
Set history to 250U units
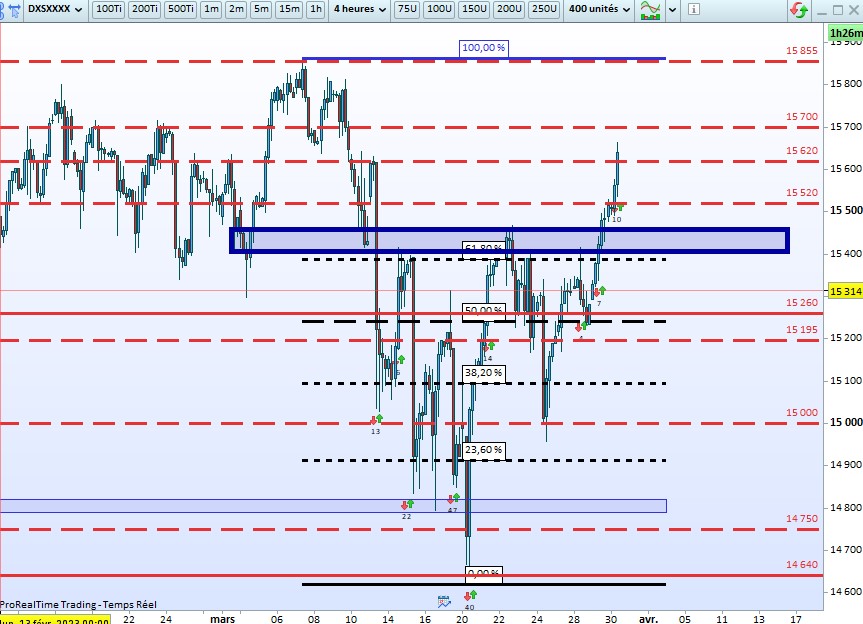[x=544, y=9]
